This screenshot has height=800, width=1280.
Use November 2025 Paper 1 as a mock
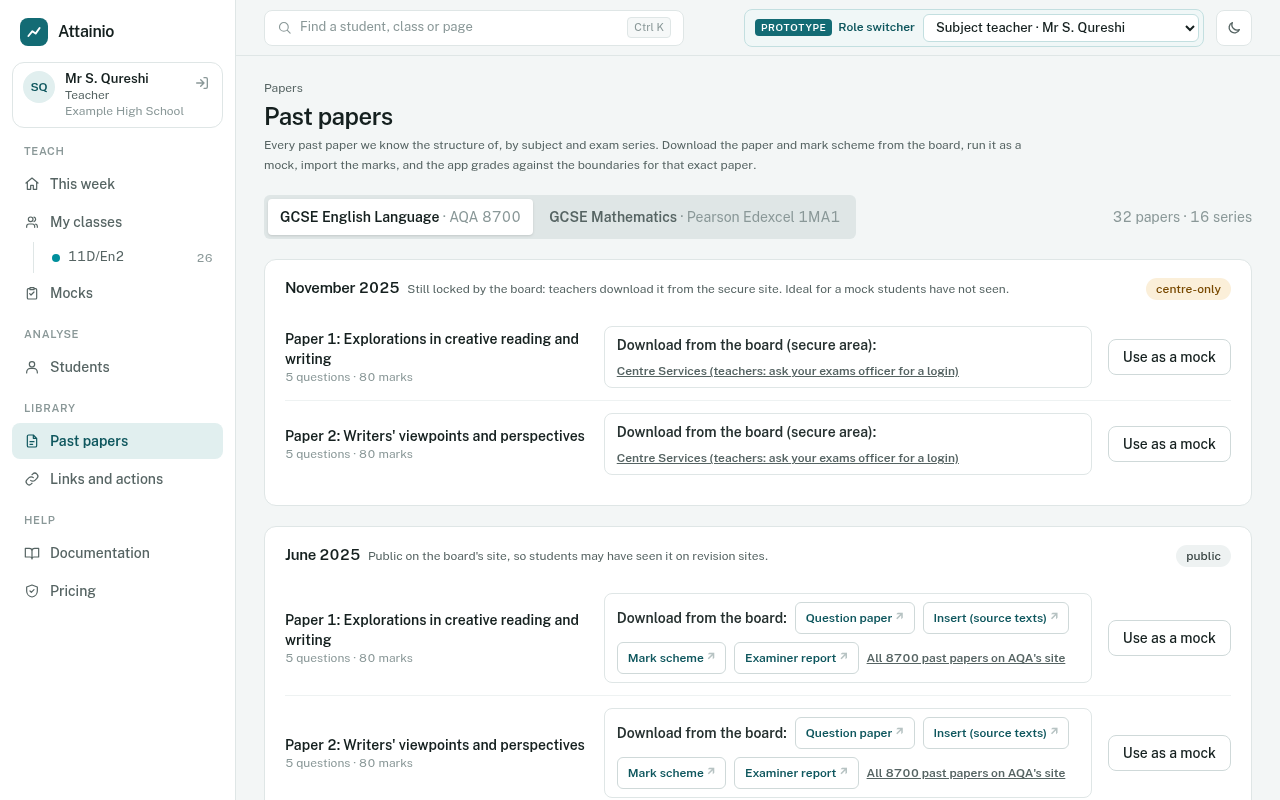coord(1169,357)
